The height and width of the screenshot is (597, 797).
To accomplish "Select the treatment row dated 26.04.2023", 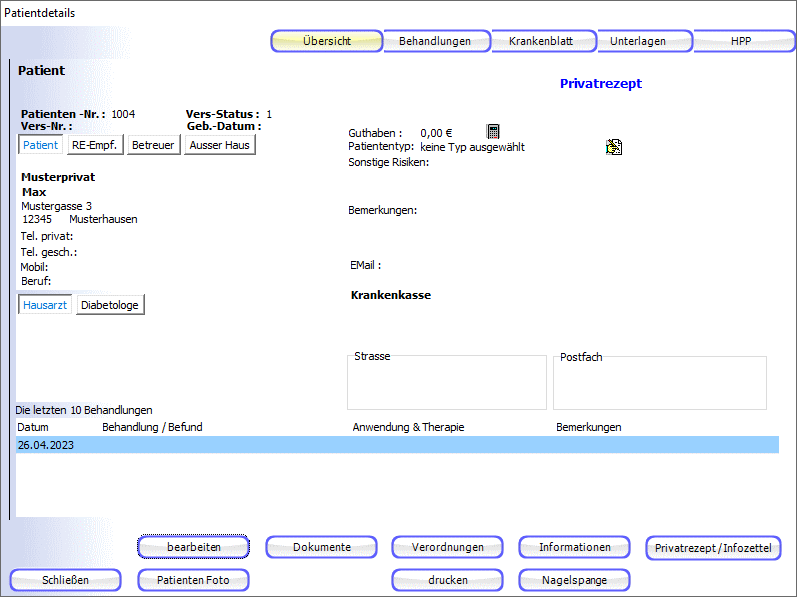I will pyautogui.click(x=397, y=445).
